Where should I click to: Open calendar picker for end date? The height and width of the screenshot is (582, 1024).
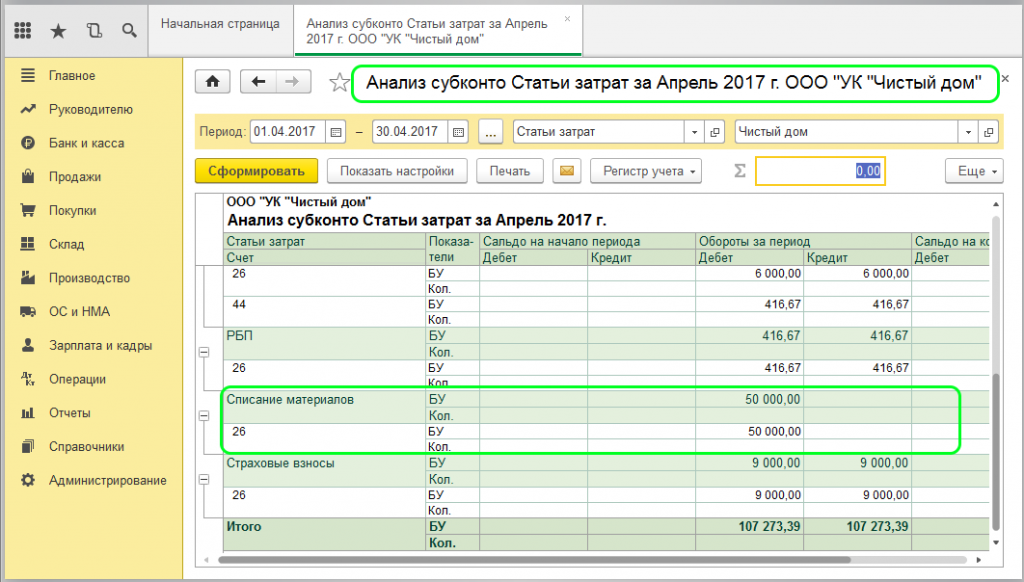coord(458,132)
